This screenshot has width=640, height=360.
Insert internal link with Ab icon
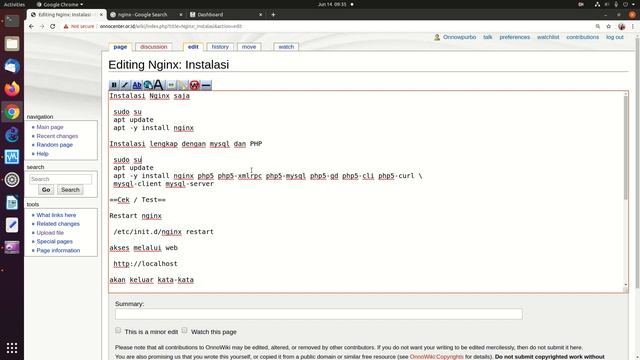click(x=137, y=85)
